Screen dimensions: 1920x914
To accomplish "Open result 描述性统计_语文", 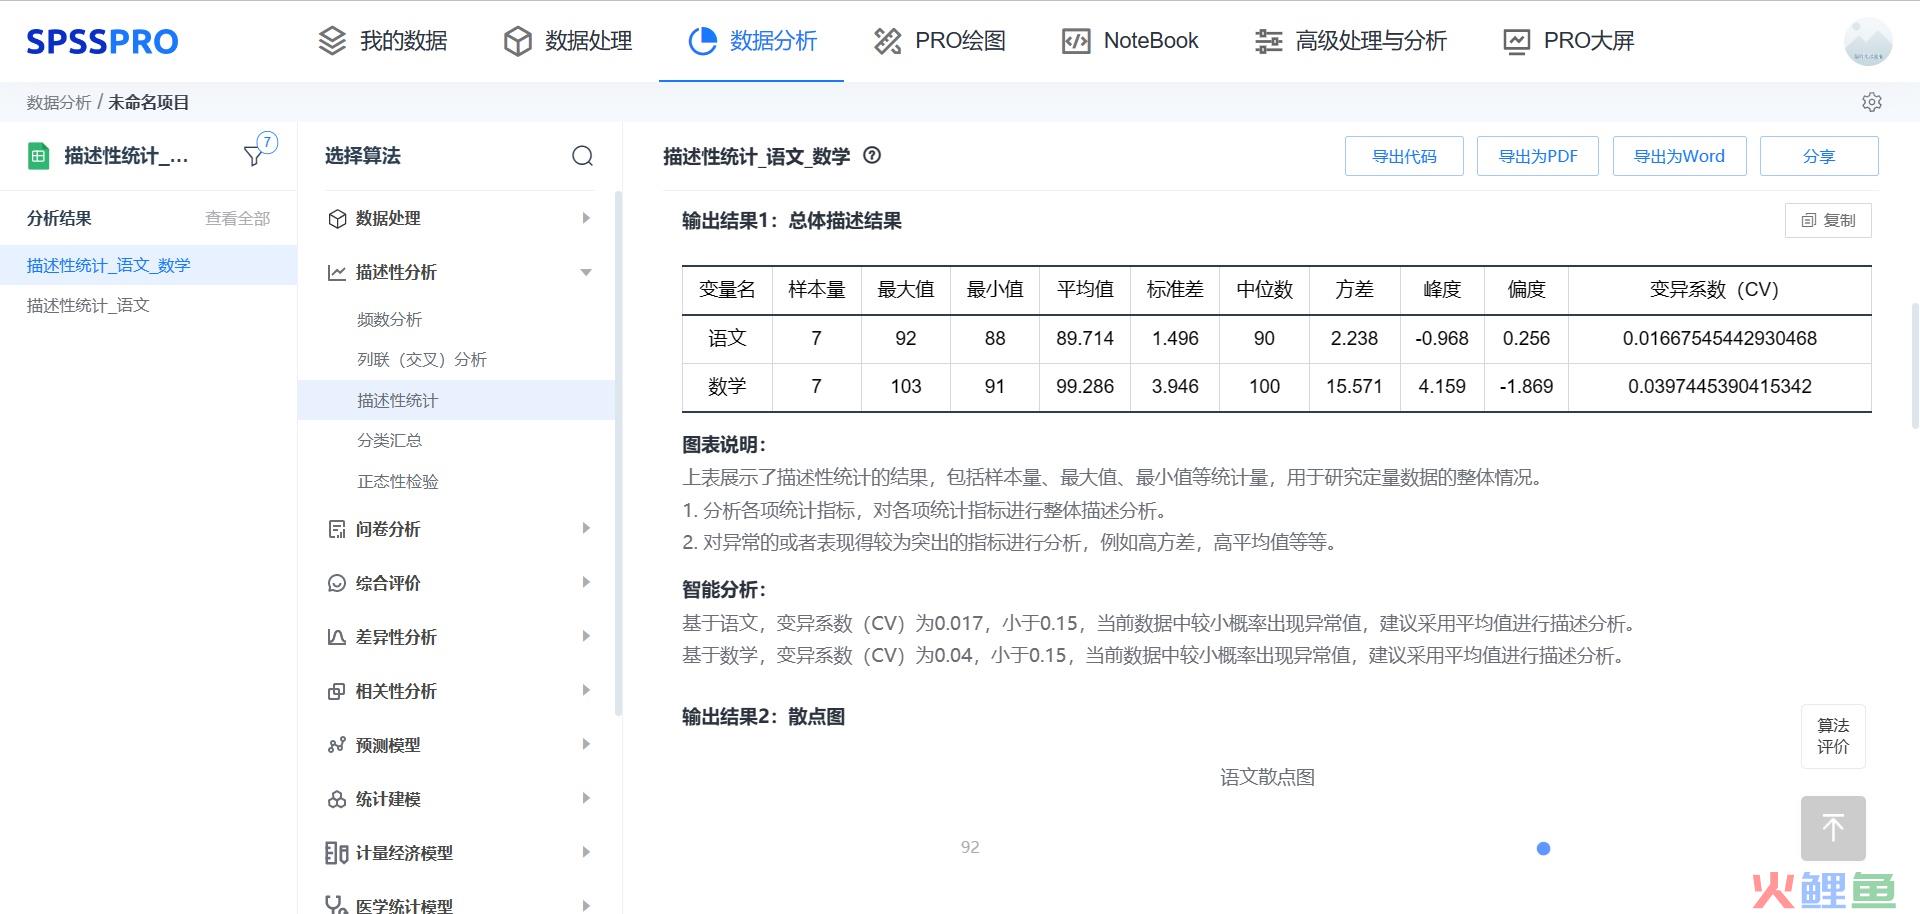I will (x=148, y=305).
